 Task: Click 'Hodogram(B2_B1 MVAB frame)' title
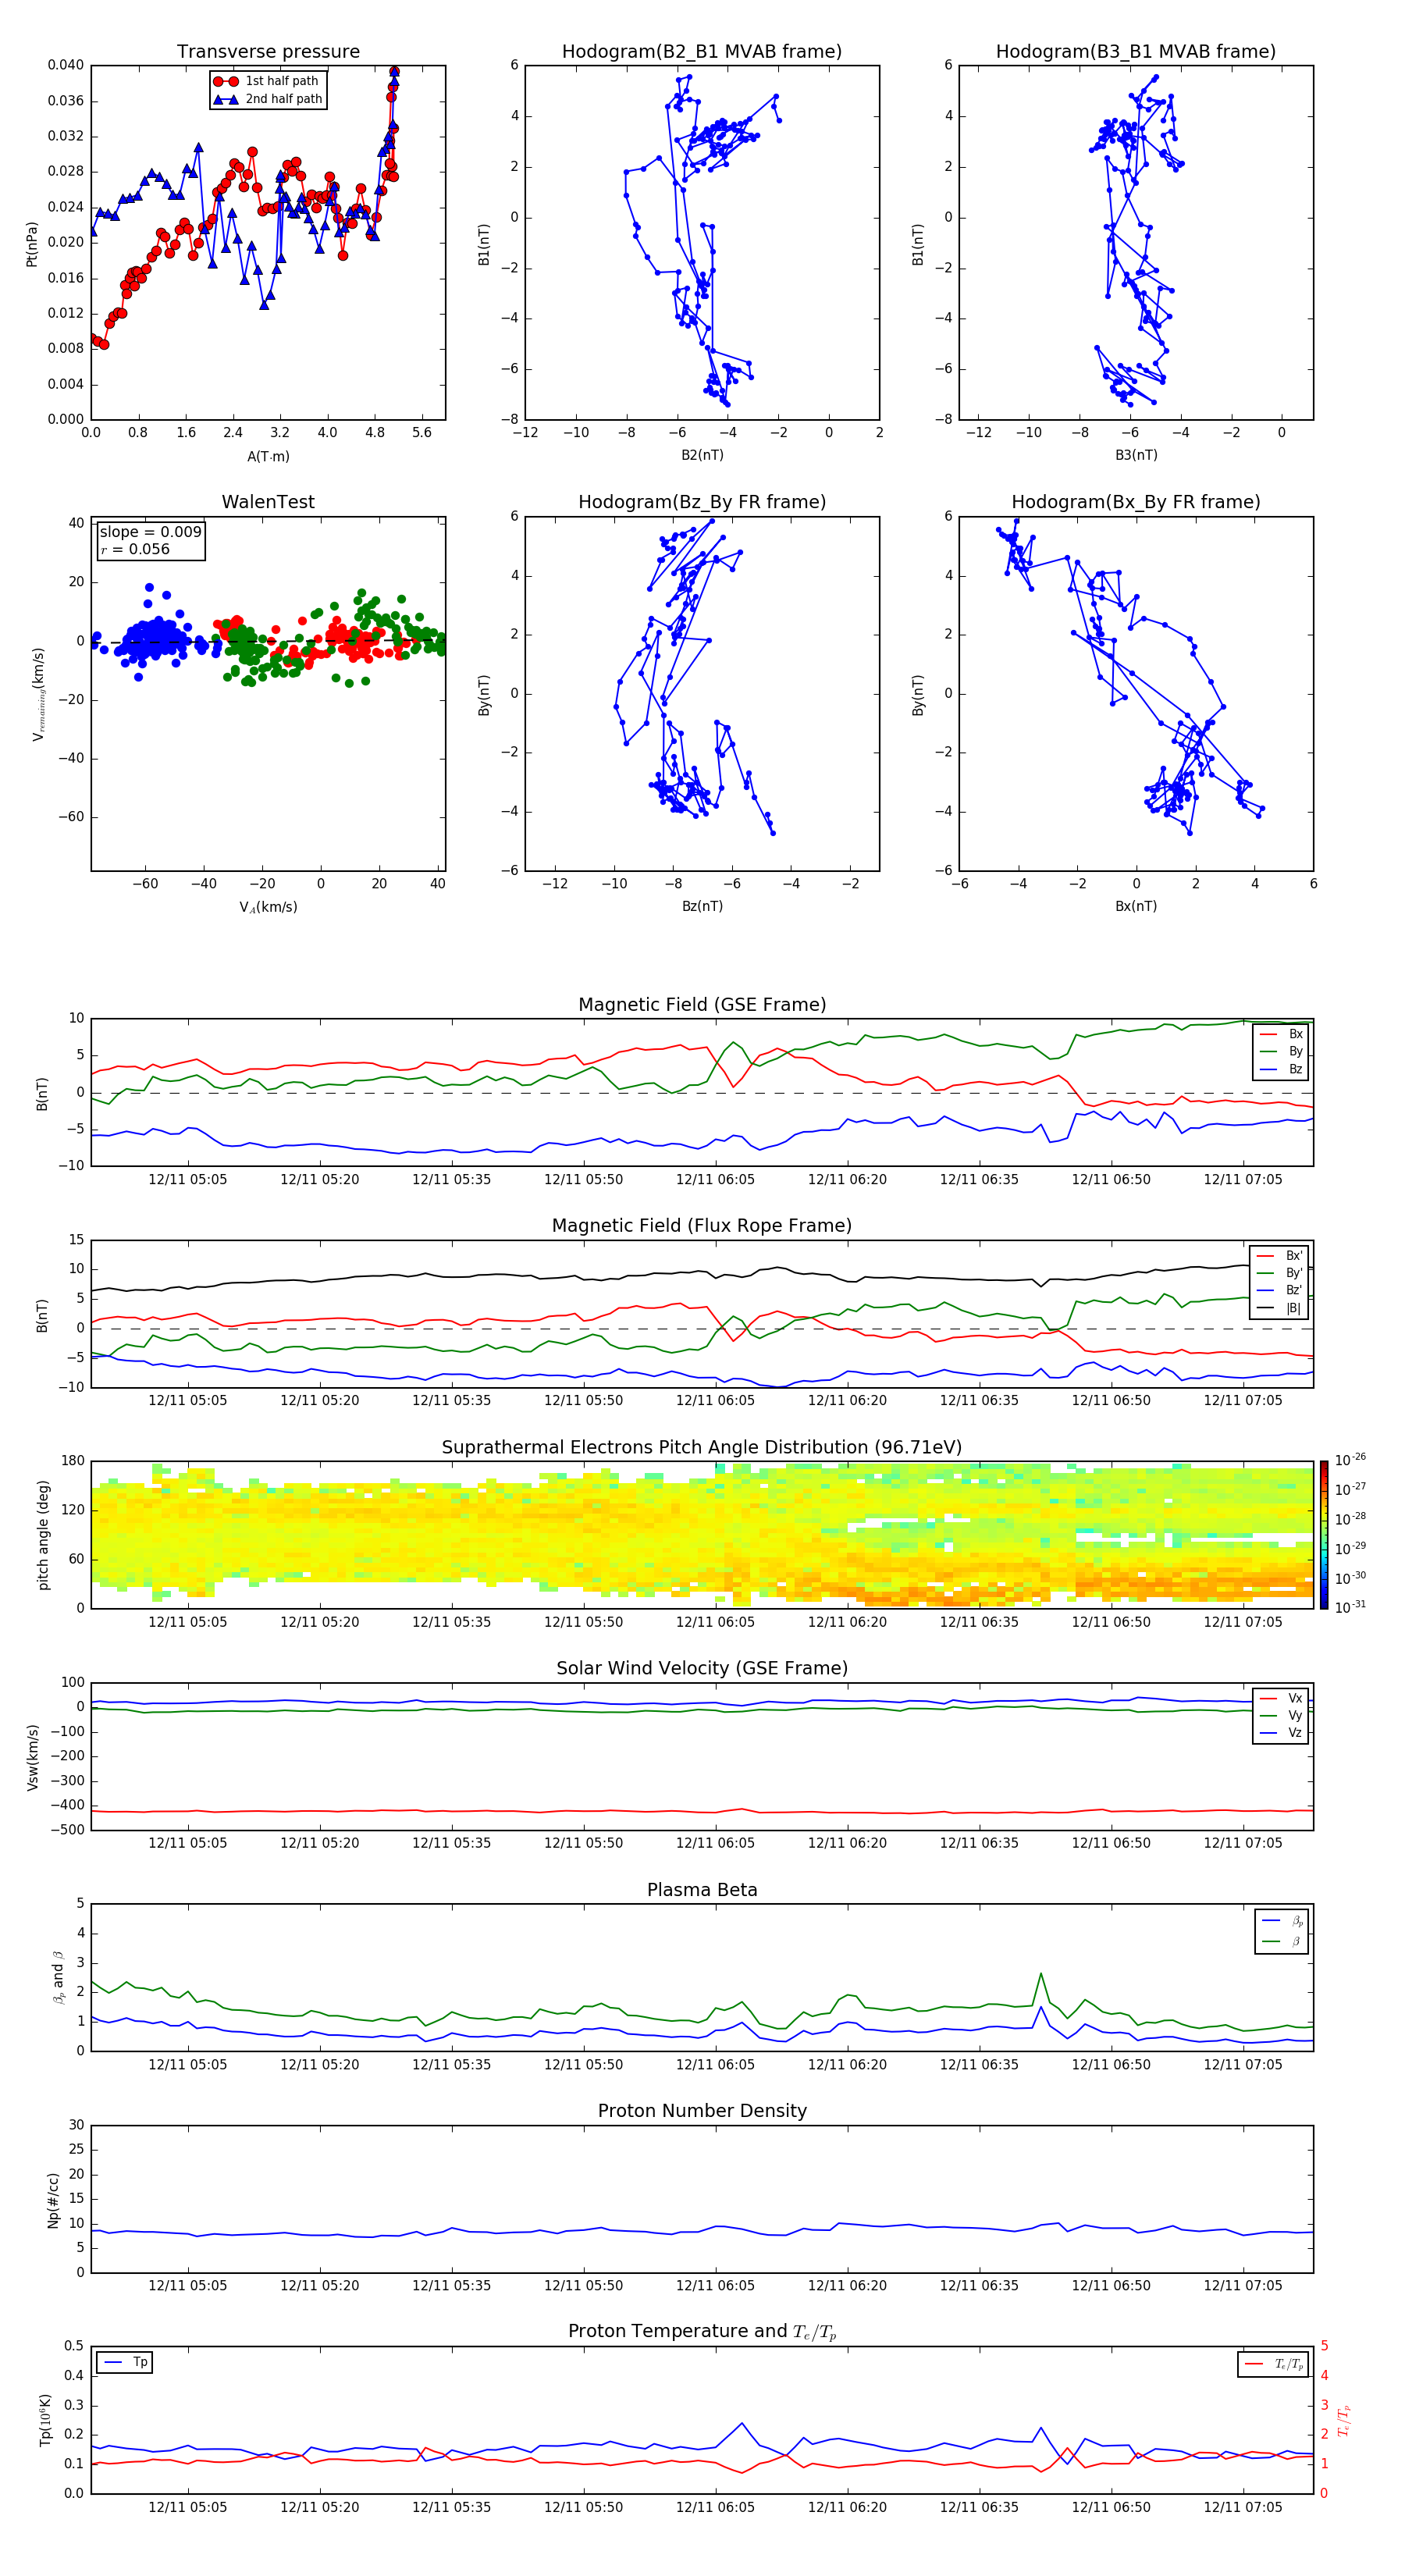702,52
